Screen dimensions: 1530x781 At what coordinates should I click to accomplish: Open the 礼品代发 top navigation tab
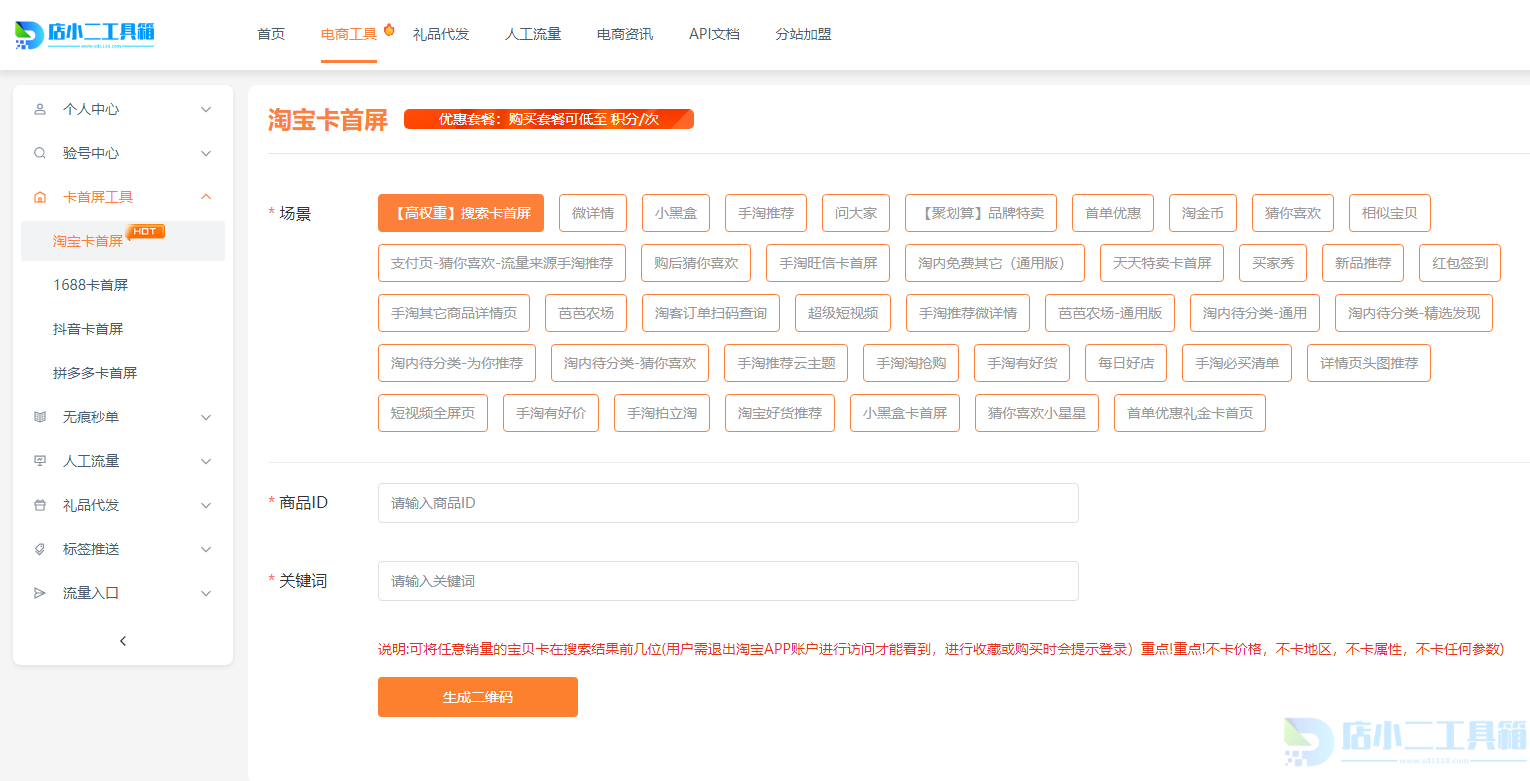[x=441, y=34]
